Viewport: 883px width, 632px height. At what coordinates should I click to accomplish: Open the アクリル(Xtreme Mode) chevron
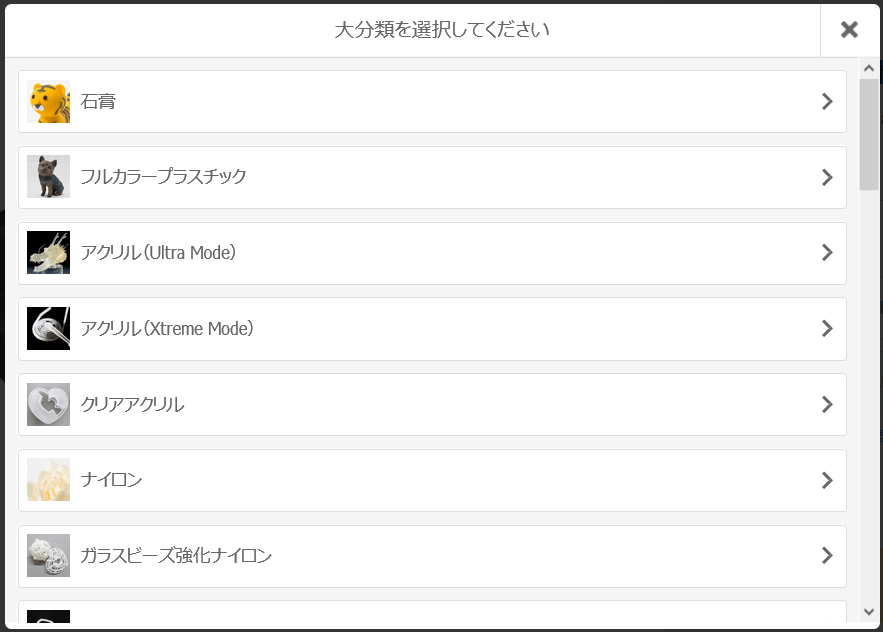827,328
